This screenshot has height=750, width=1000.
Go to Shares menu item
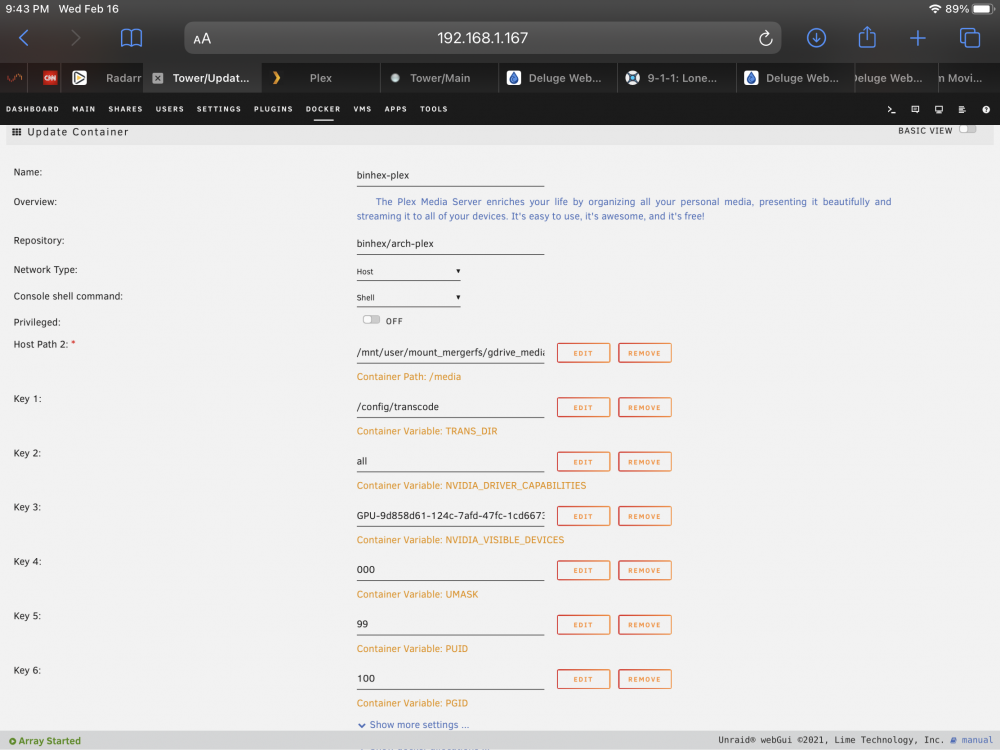[x=126, y=109]
